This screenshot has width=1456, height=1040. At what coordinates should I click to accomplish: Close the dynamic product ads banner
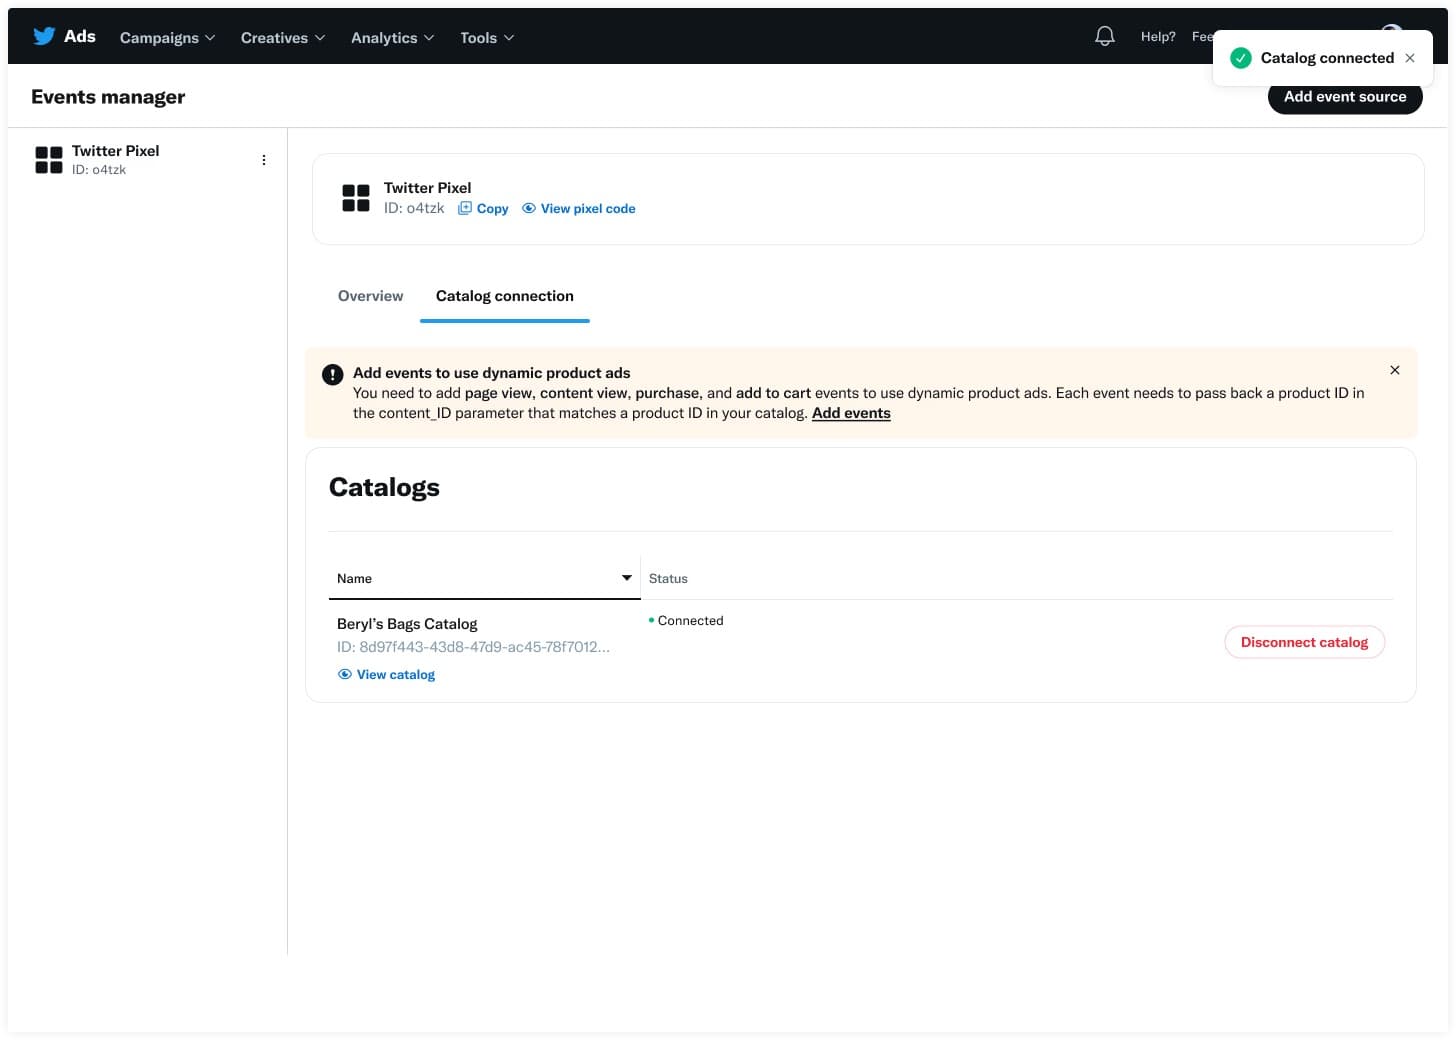point(1395,370)
